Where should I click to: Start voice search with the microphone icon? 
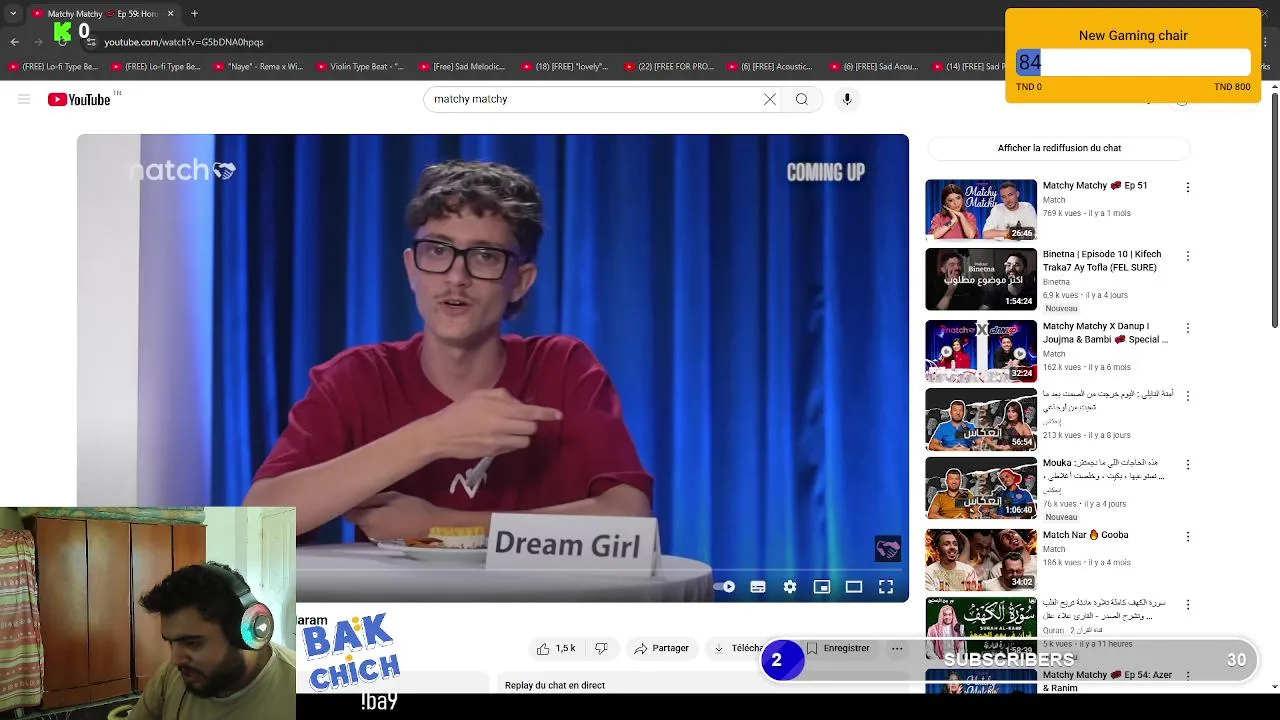(x=847, y=99)
